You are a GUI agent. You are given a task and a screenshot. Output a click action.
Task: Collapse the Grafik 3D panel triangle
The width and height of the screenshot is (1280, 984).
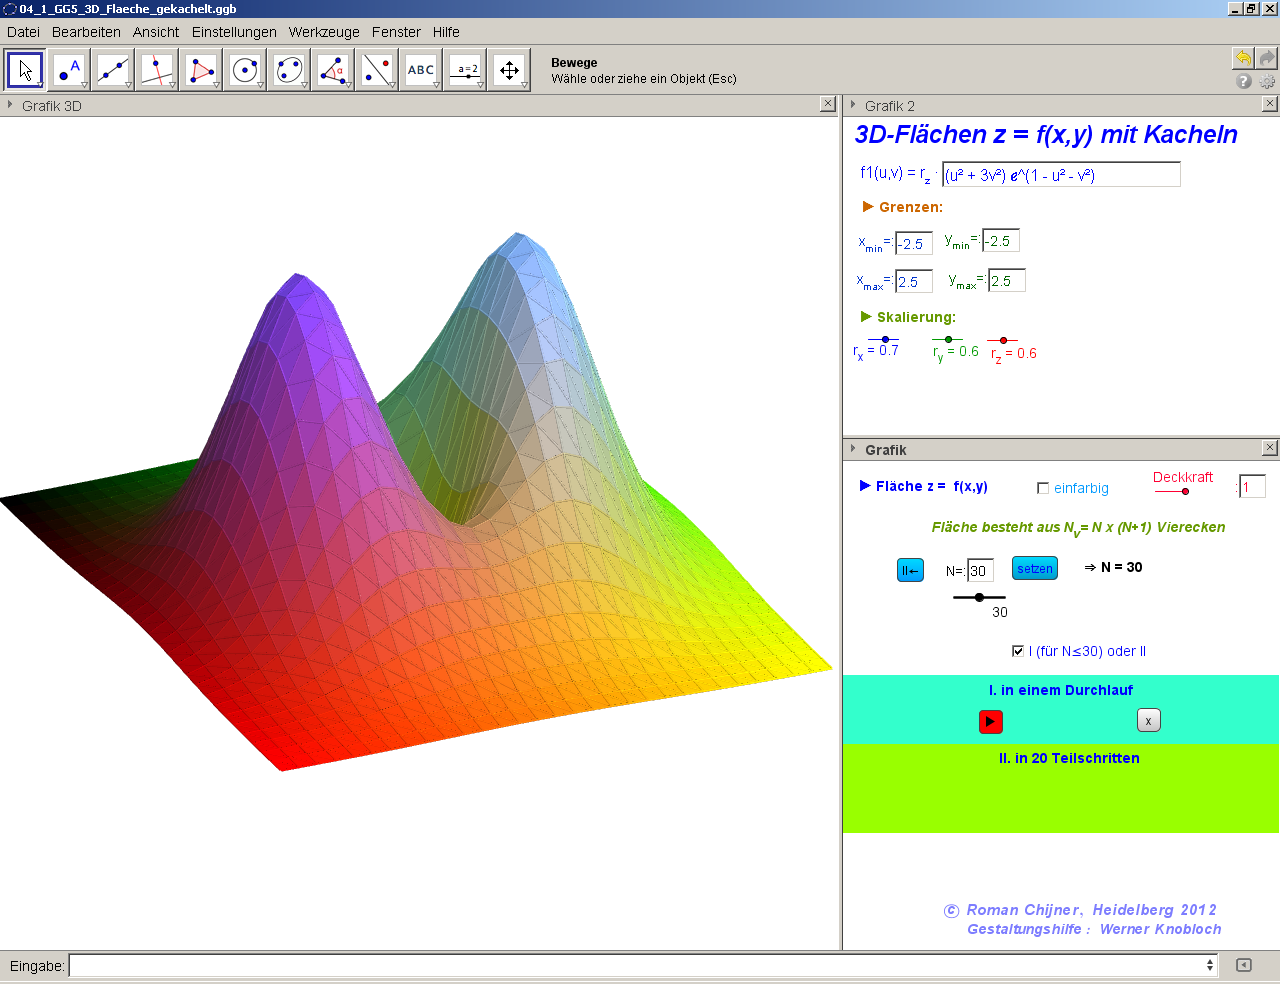coord(10,105)
